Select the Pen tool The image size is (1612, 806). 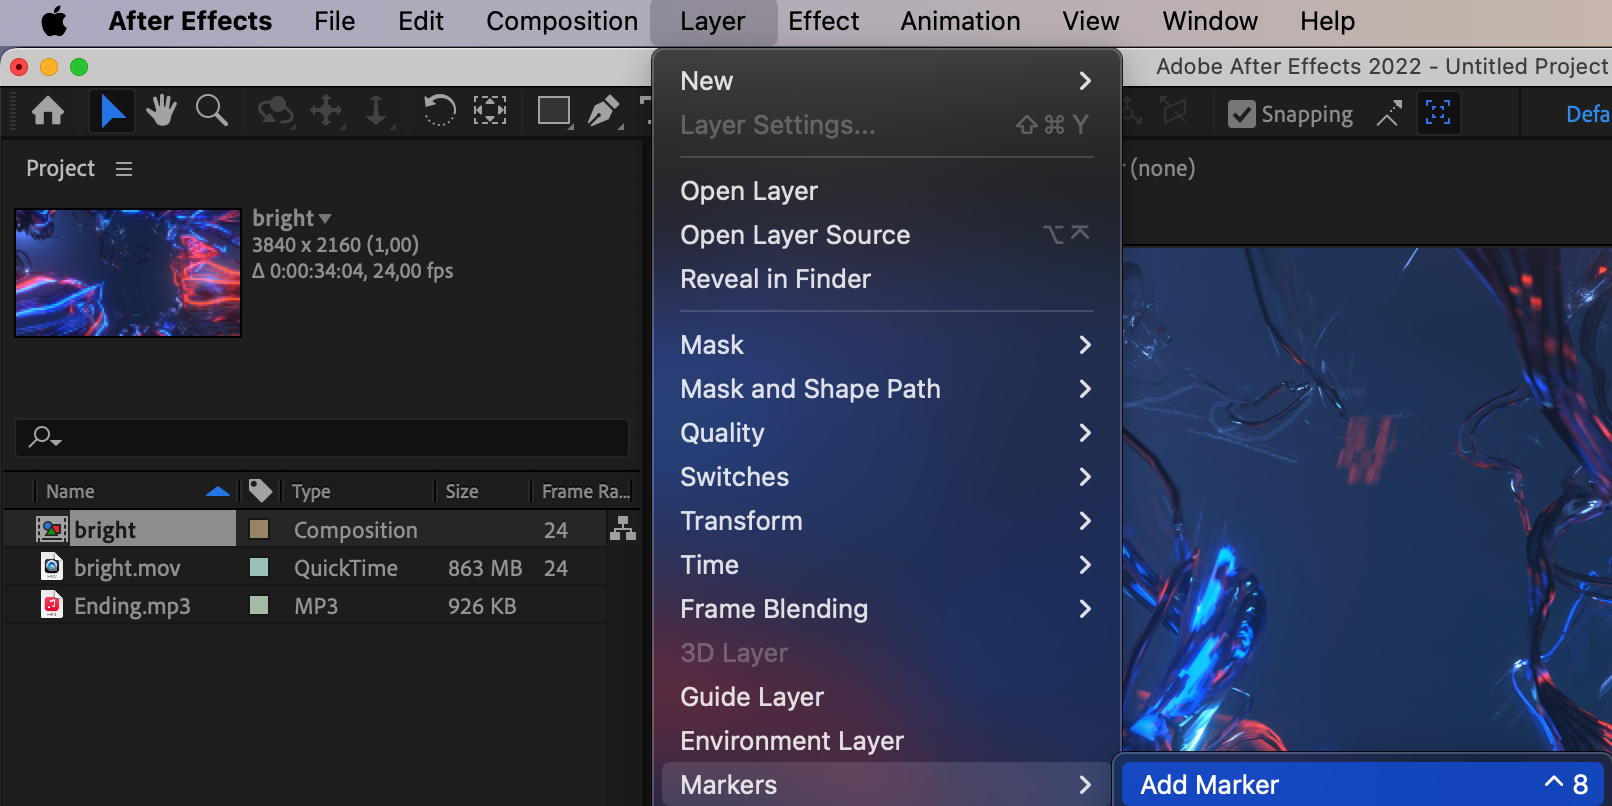603,111
